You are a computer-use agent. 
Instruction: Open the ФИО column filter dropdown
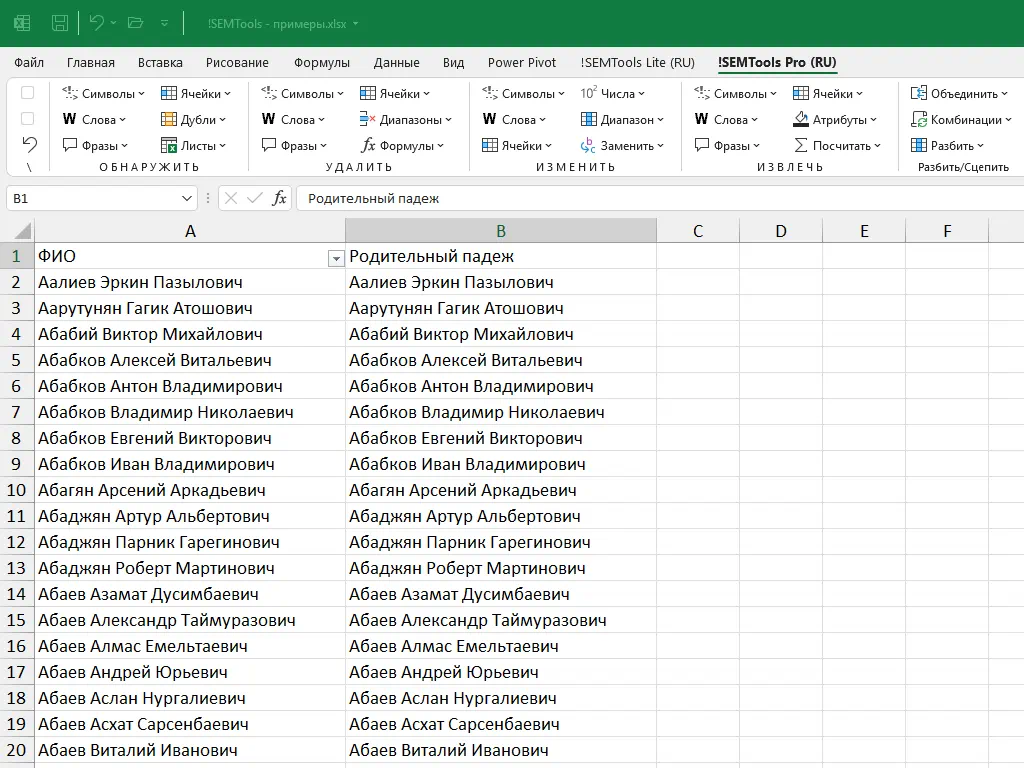336,259
